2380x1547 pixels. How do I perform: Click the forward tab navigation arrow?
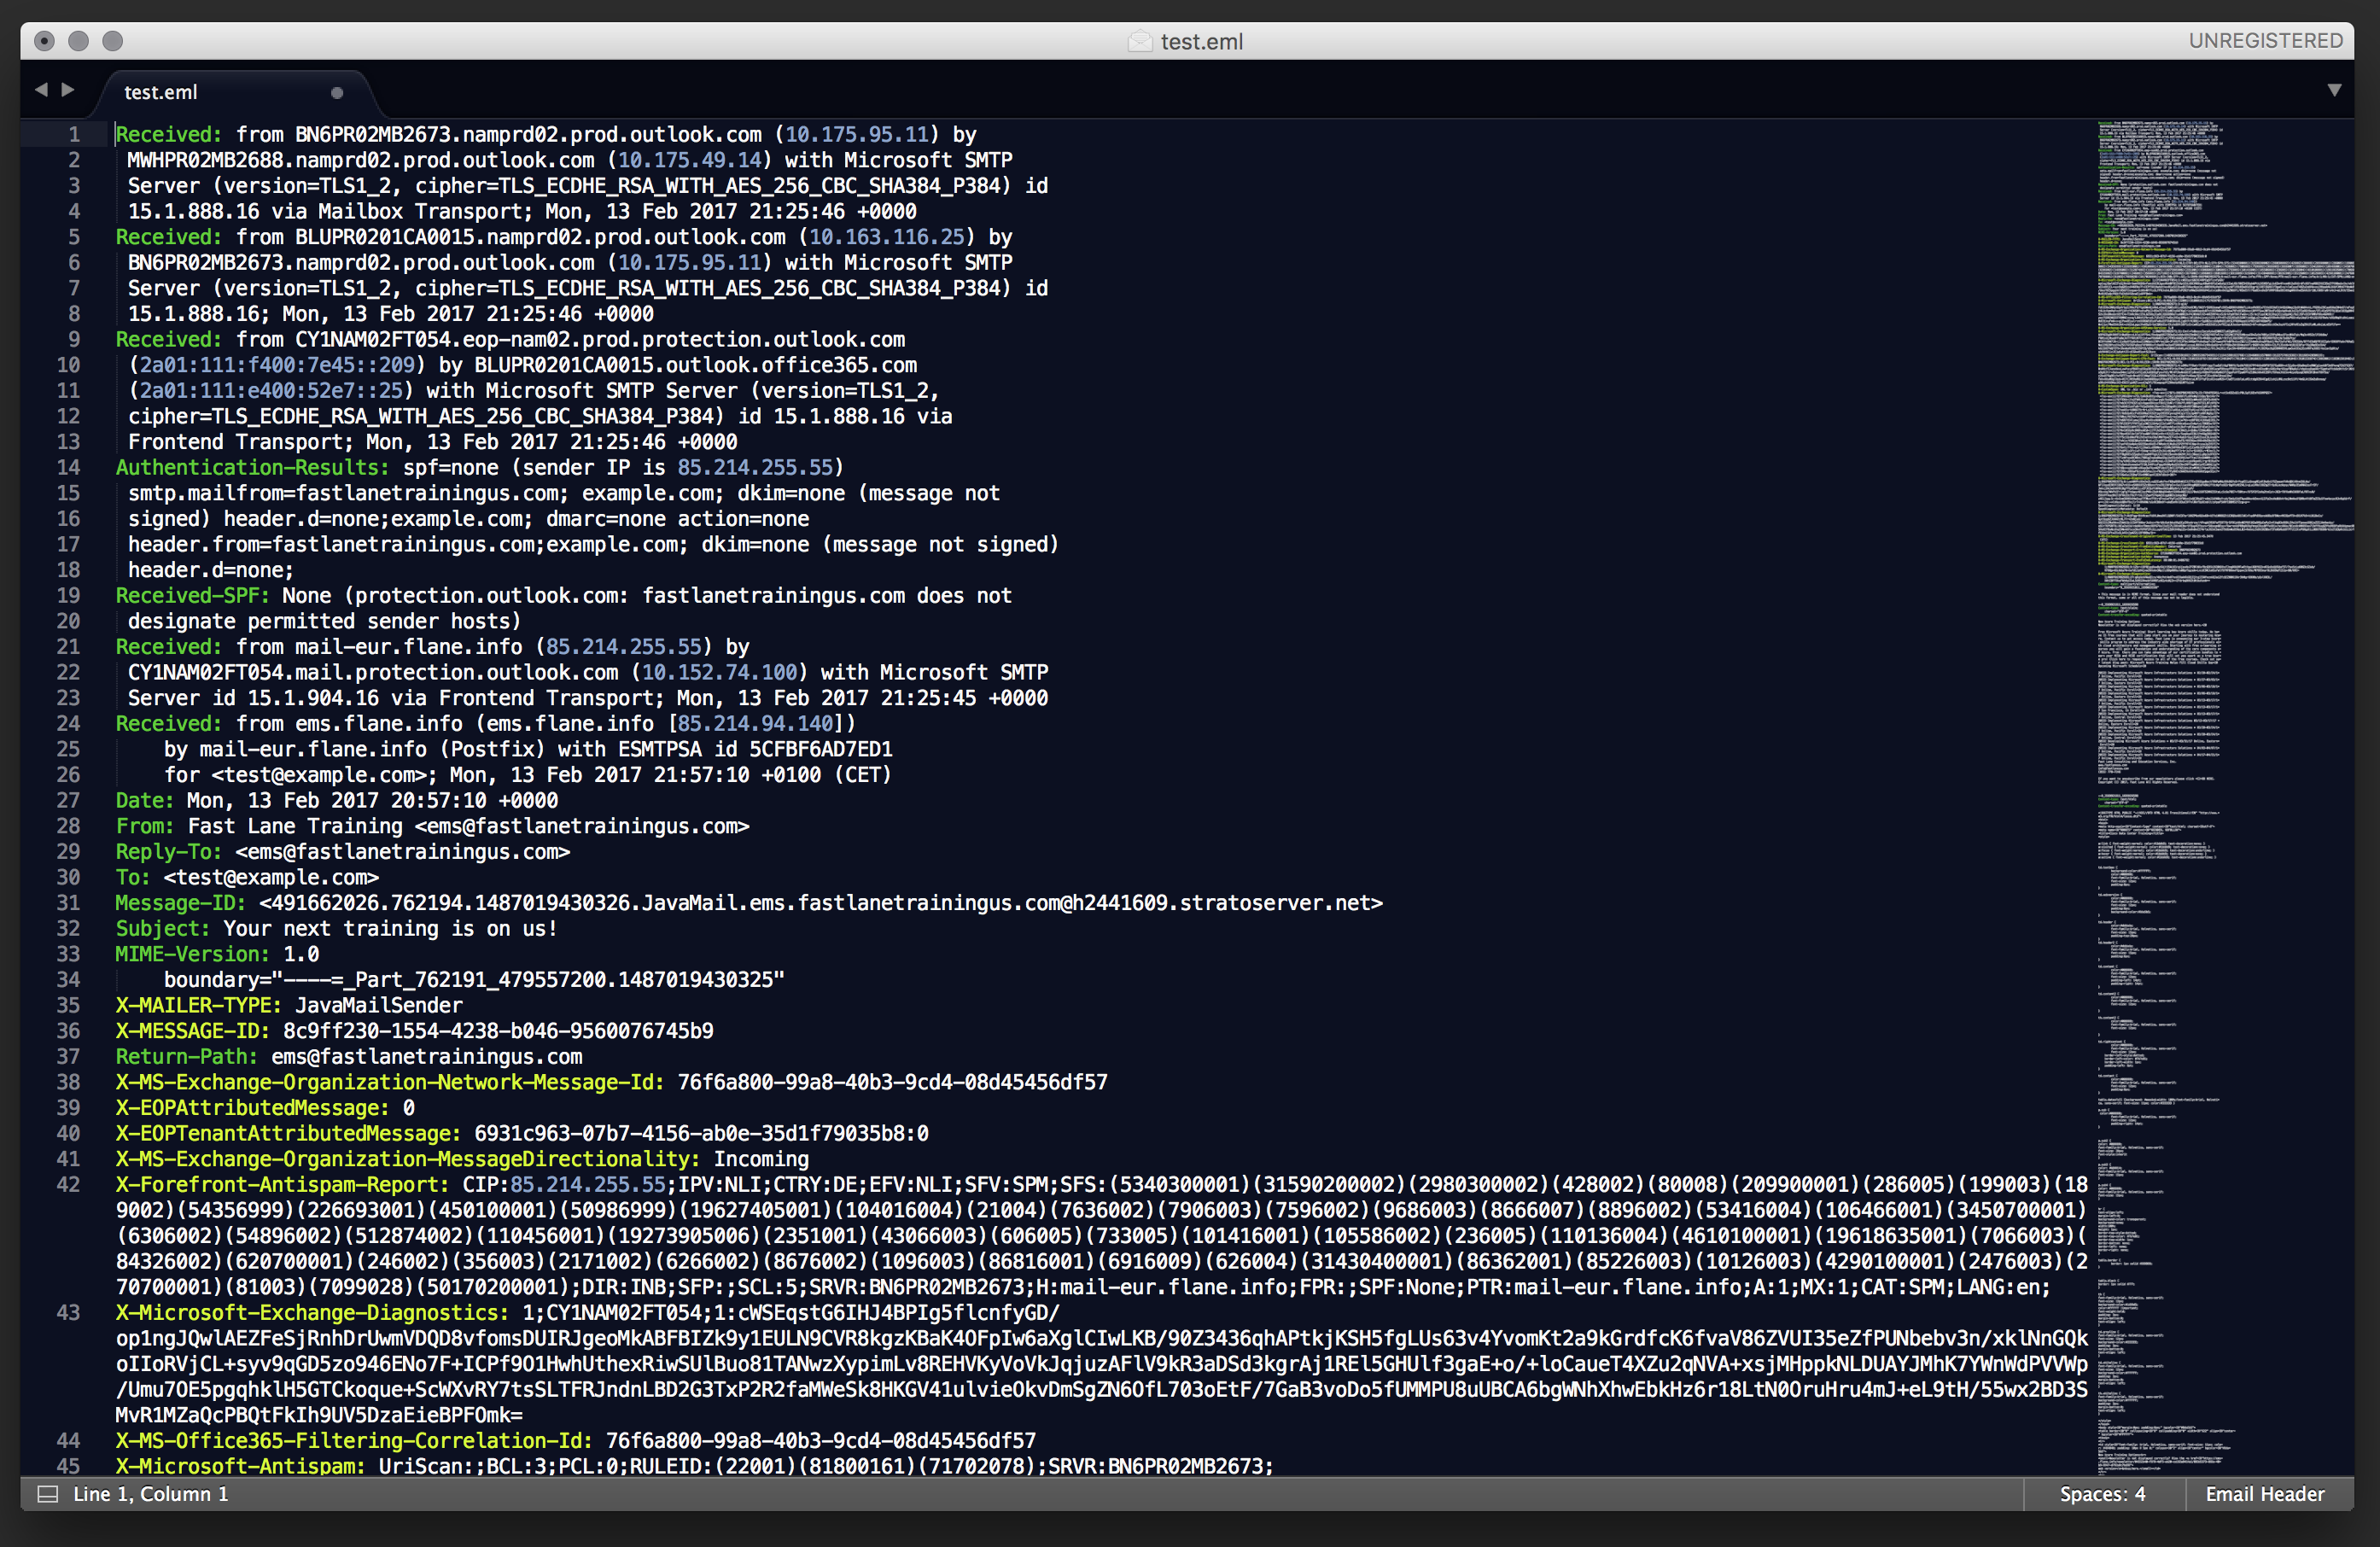tap(68, 90)
